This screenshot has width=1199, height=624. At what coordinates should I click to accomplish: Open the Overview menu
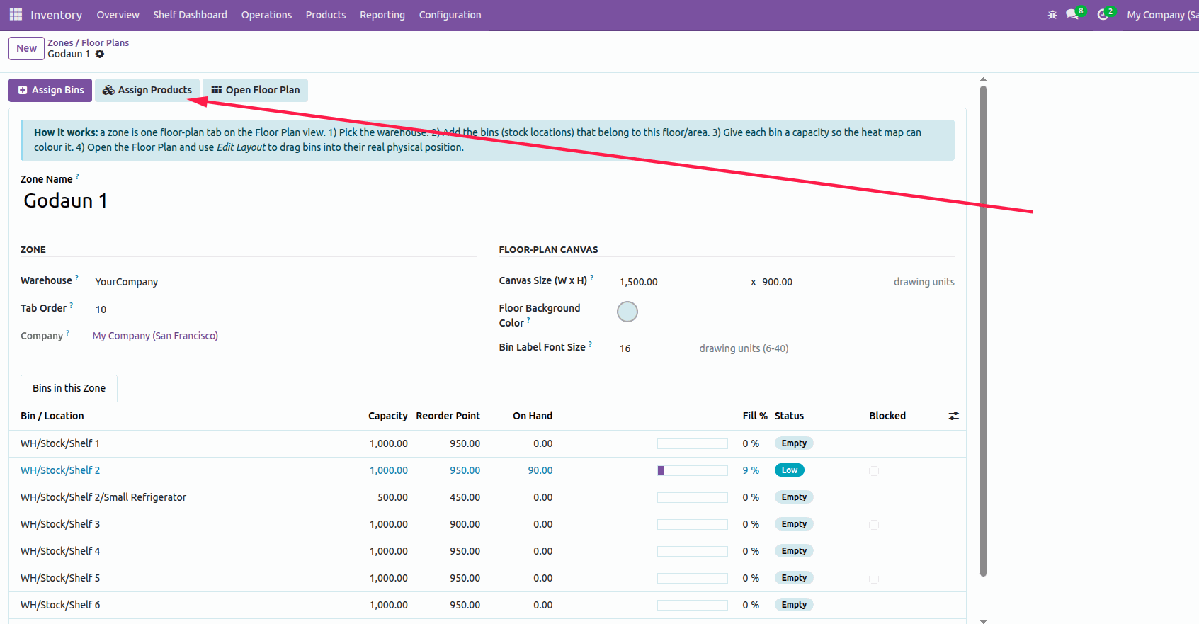pyautogui.click(x=118, y=15)
